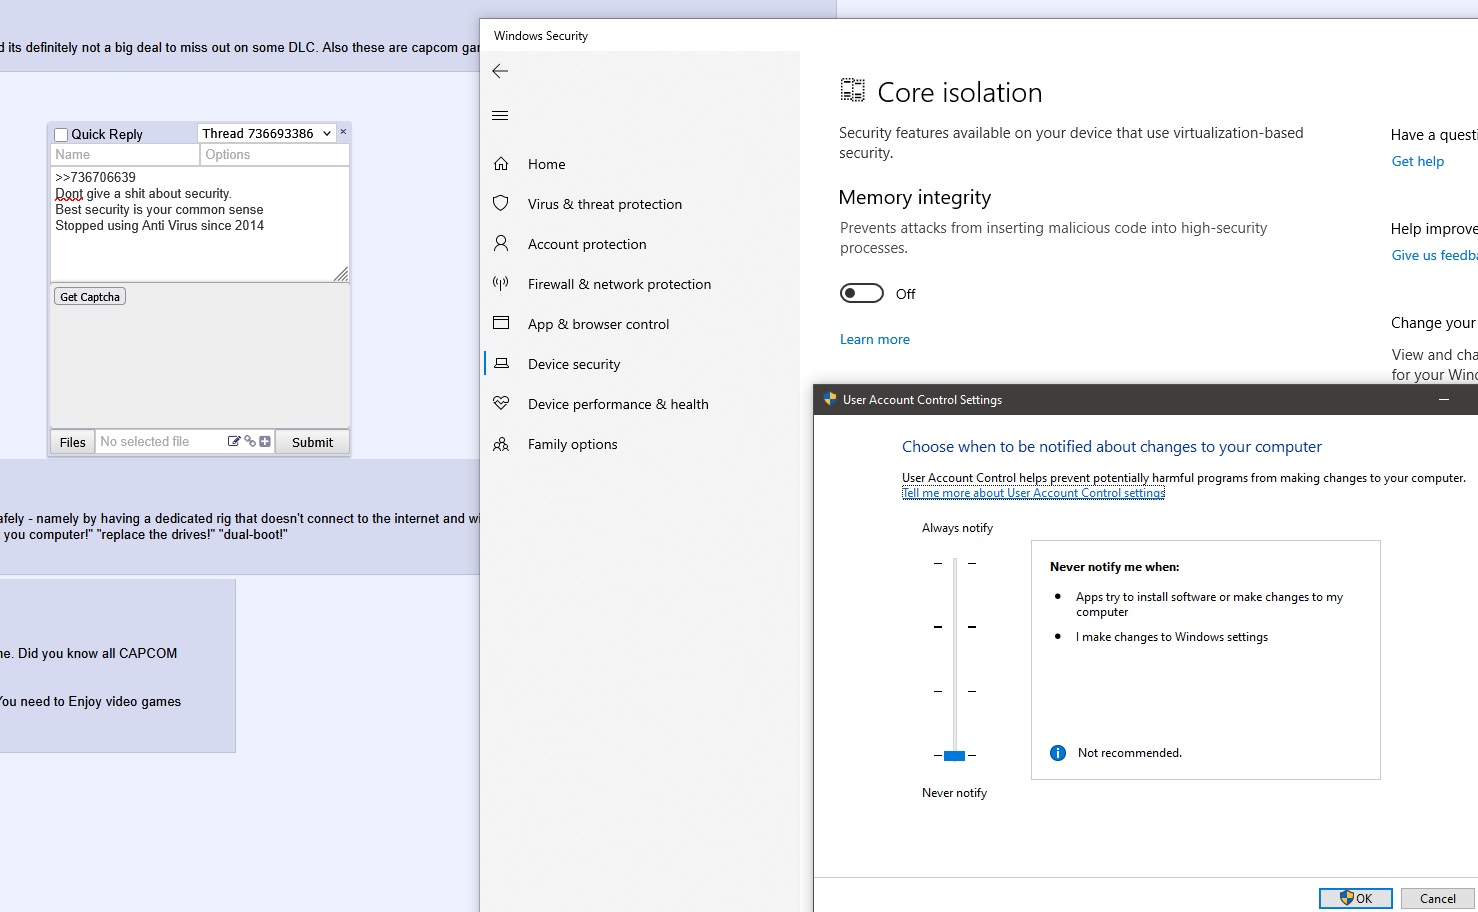The height and width of the screenshot is (912, 1478).
Task: Open Family options section
Action: [572, 444]
